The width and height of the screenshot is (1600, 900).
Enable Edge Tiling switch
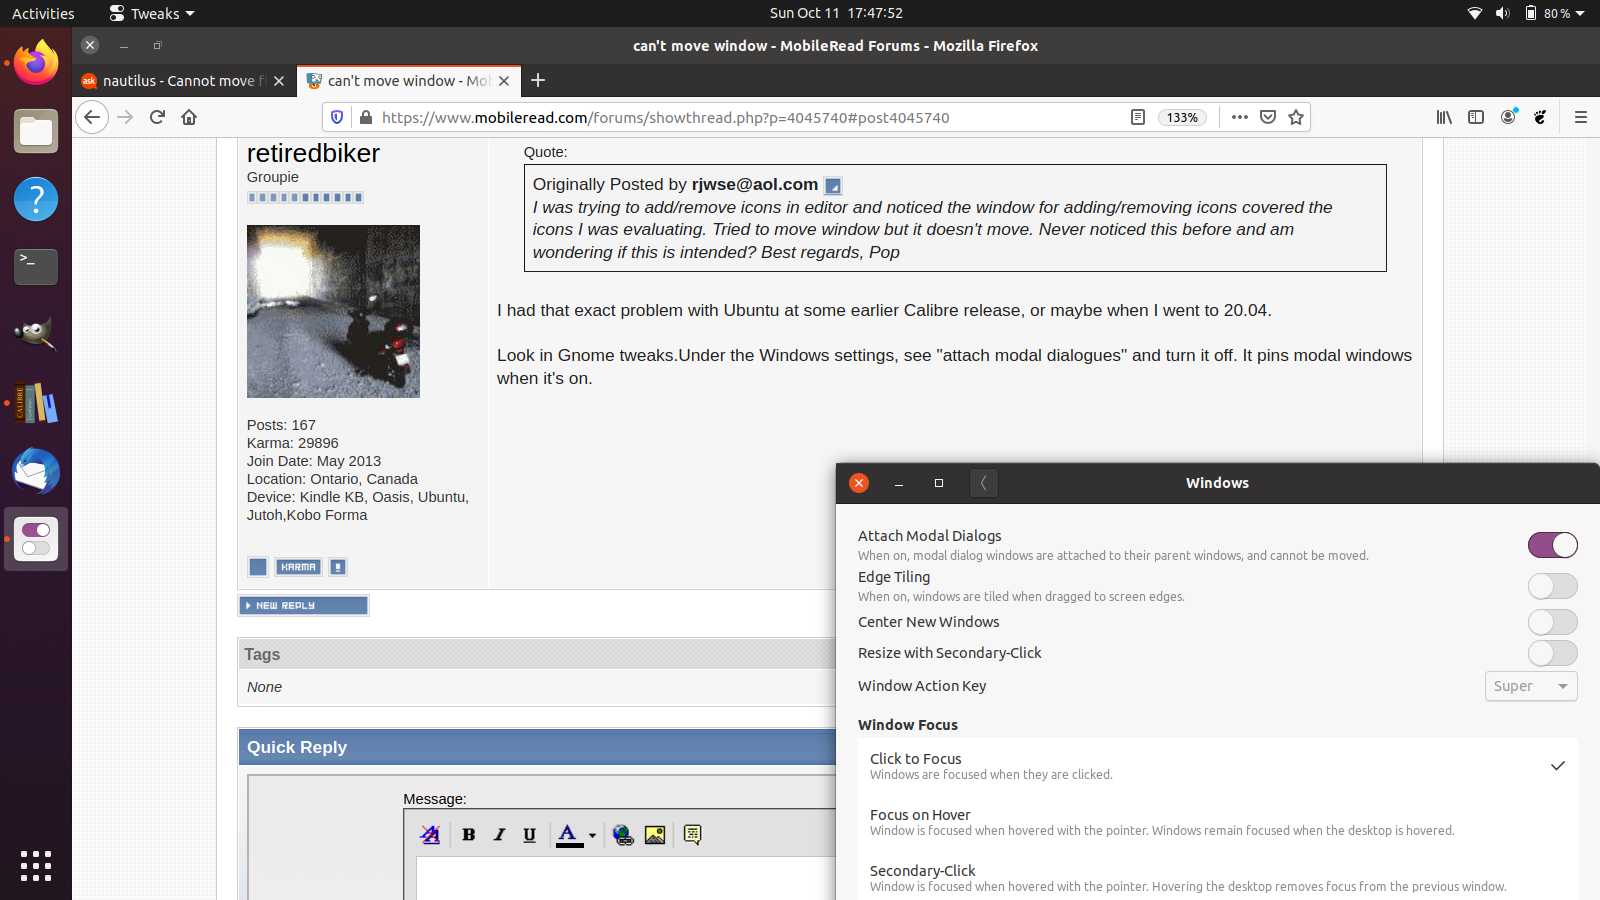(1552, 586)
